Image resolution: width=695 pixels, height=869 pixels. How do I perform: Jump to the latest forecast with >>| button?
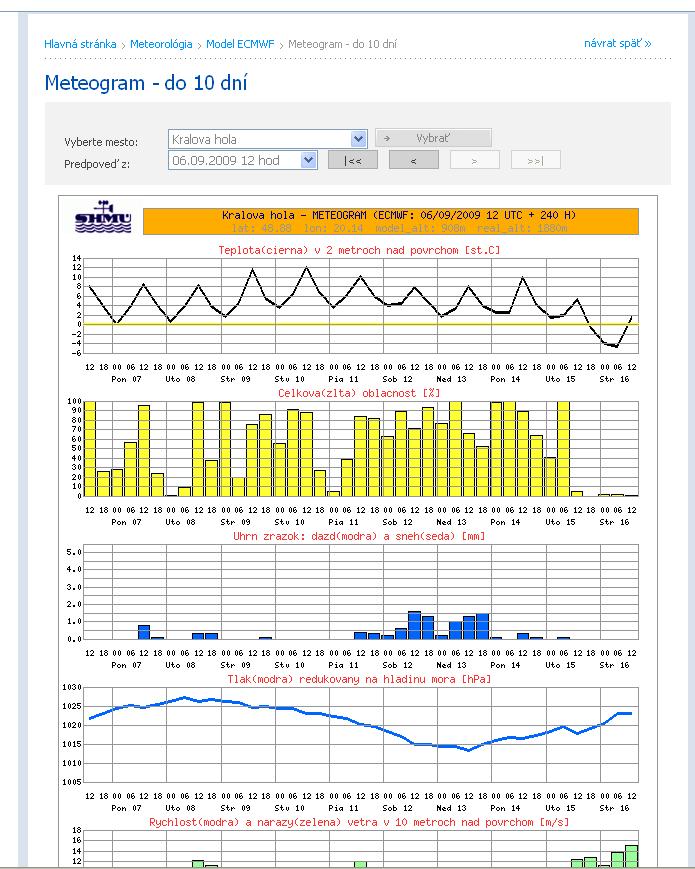point(535,160)
